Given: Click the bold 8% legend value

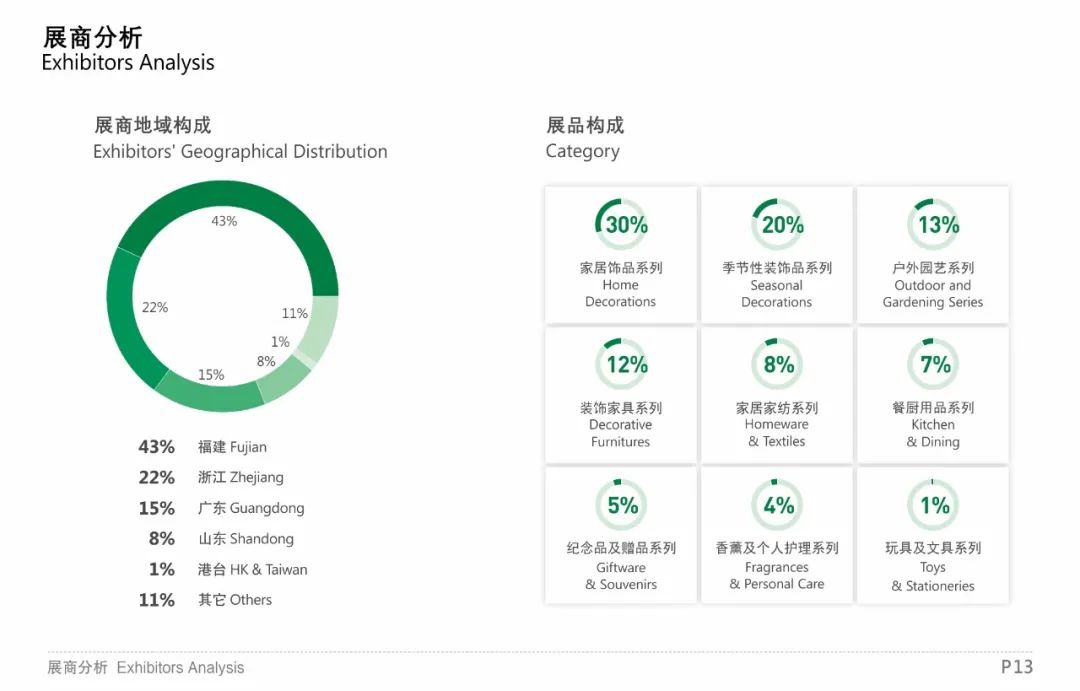Looking at the screenshot, I should (x=162, y=539).
